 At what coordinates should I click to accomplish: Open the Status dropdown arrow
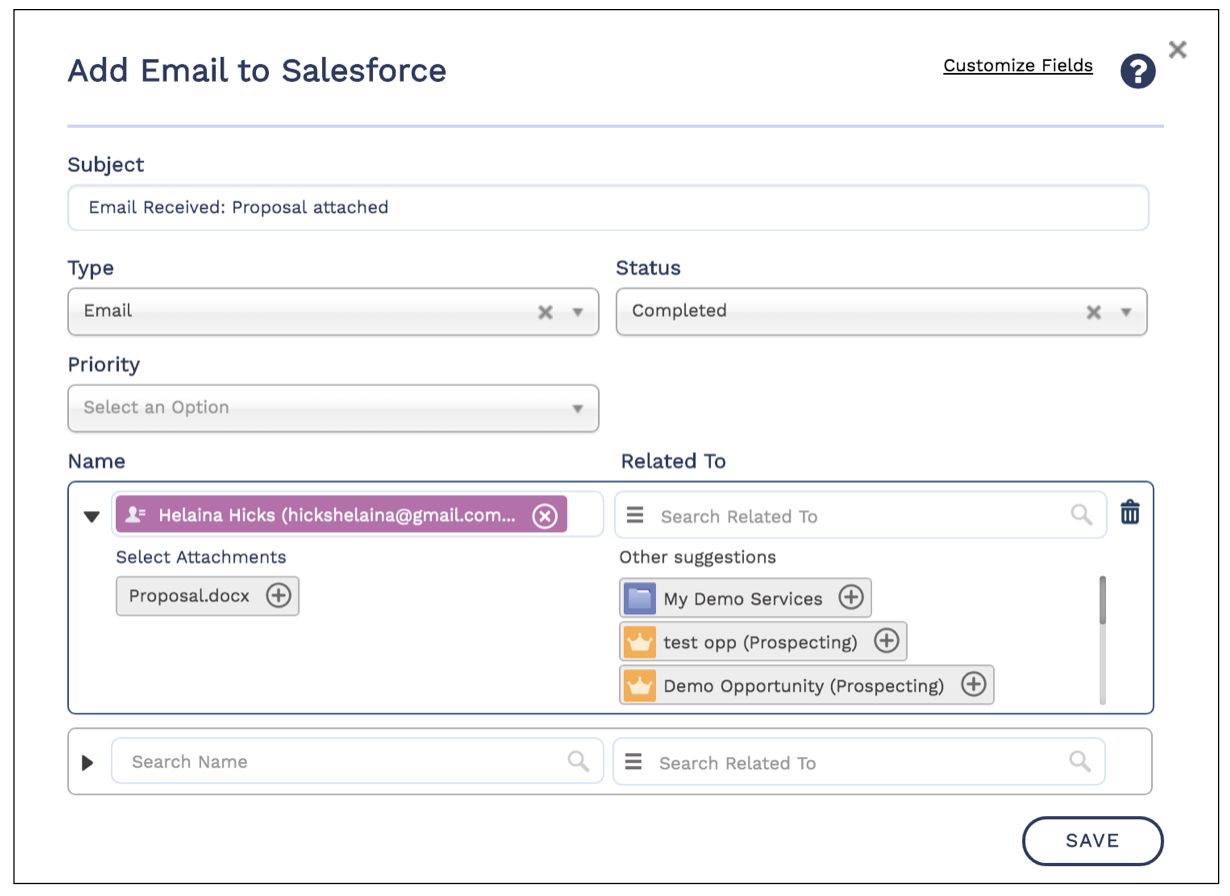1126,312
